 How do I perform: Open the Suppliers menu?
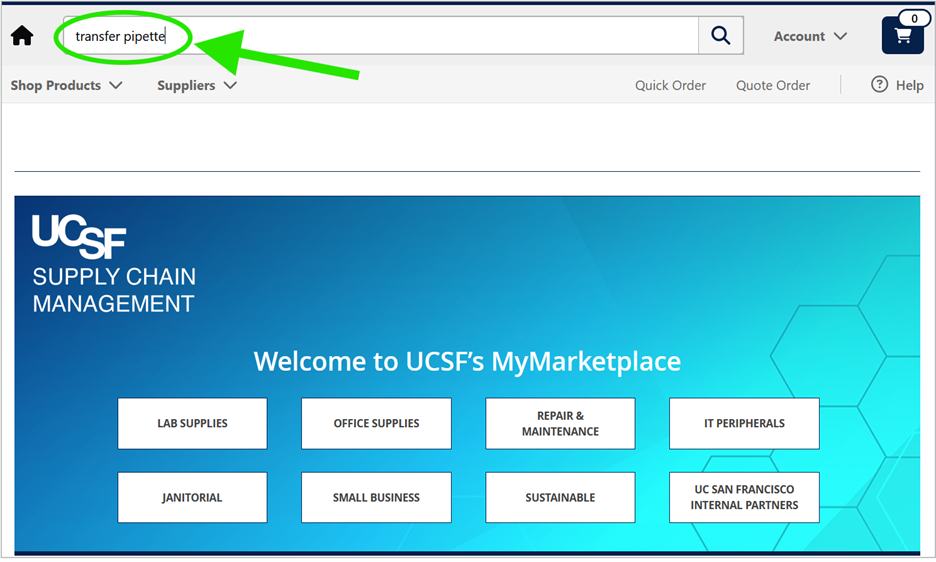pyautogui.click(x=197, y=85)
